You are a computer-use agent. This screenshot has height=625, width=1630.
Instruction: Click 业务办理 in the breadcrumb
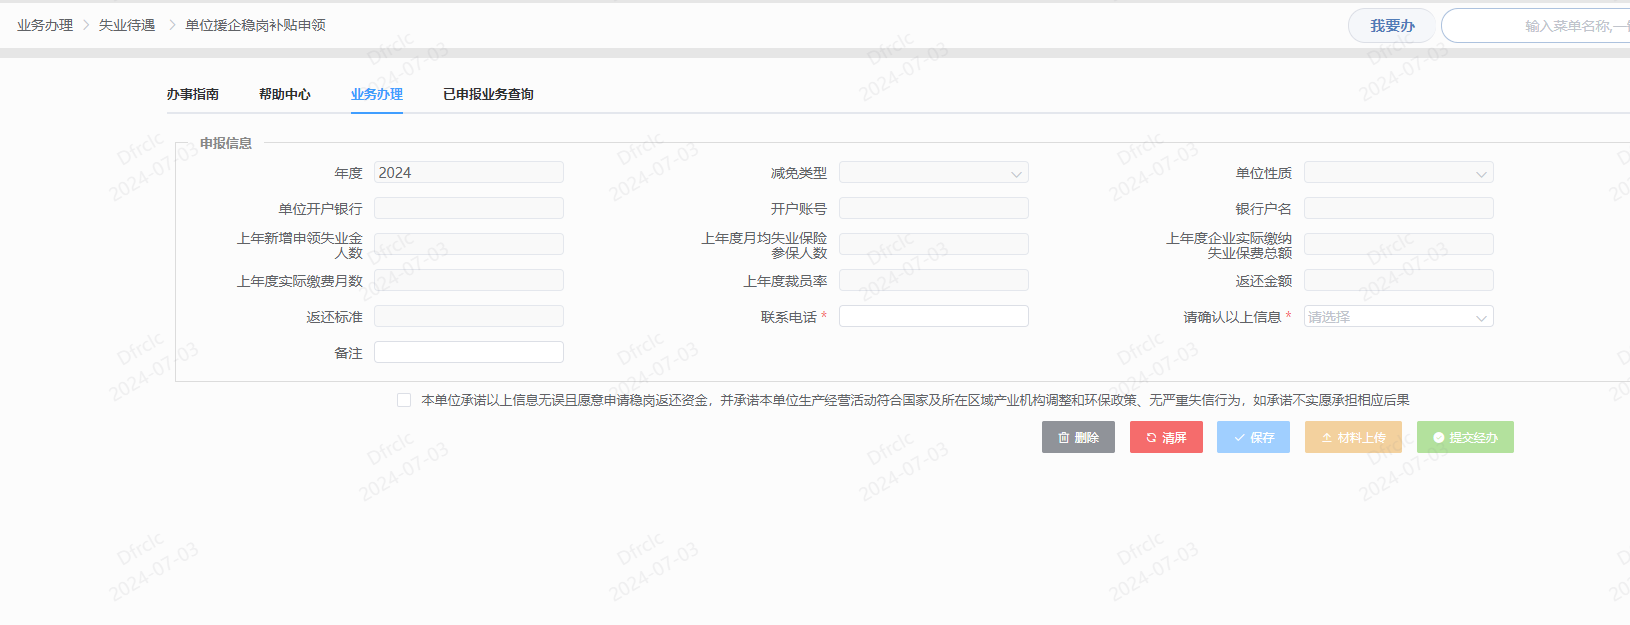[x=45, y=25]
